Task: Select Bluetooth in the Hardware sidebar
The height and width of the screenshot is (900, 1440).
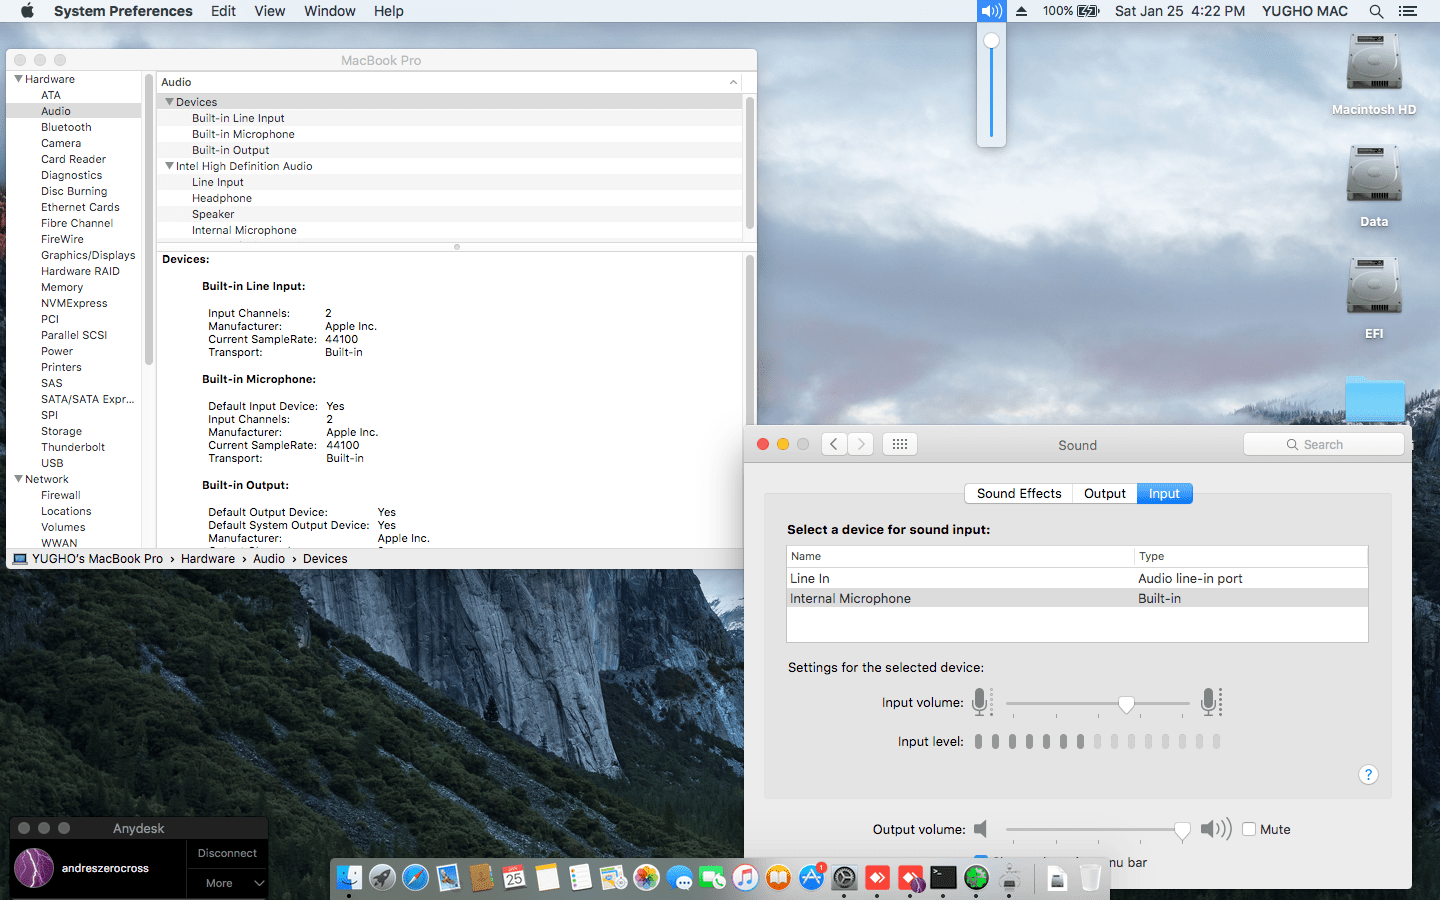Action: point(66,127)
